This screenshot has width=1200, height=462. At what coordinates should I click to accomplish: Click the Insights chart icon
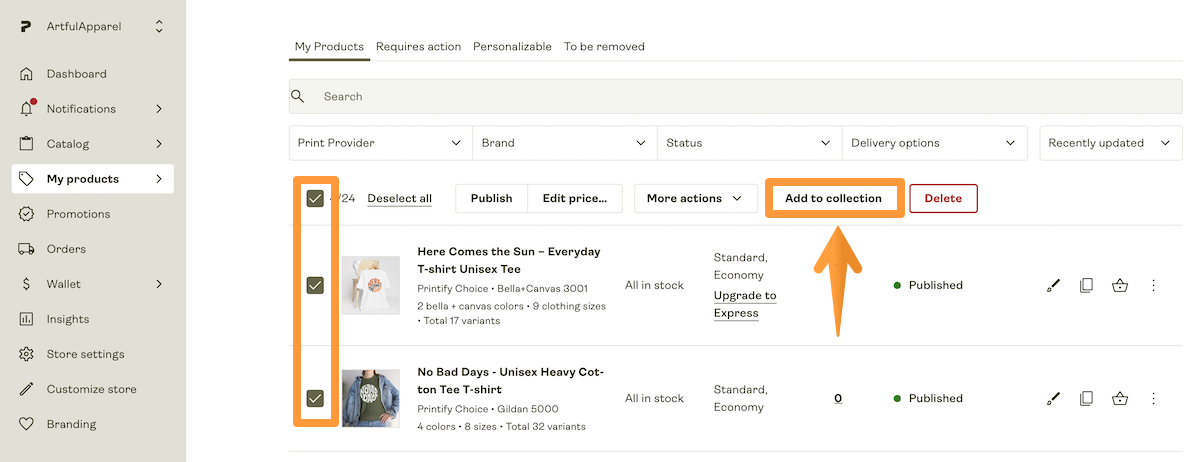click(x=26, y=319)
